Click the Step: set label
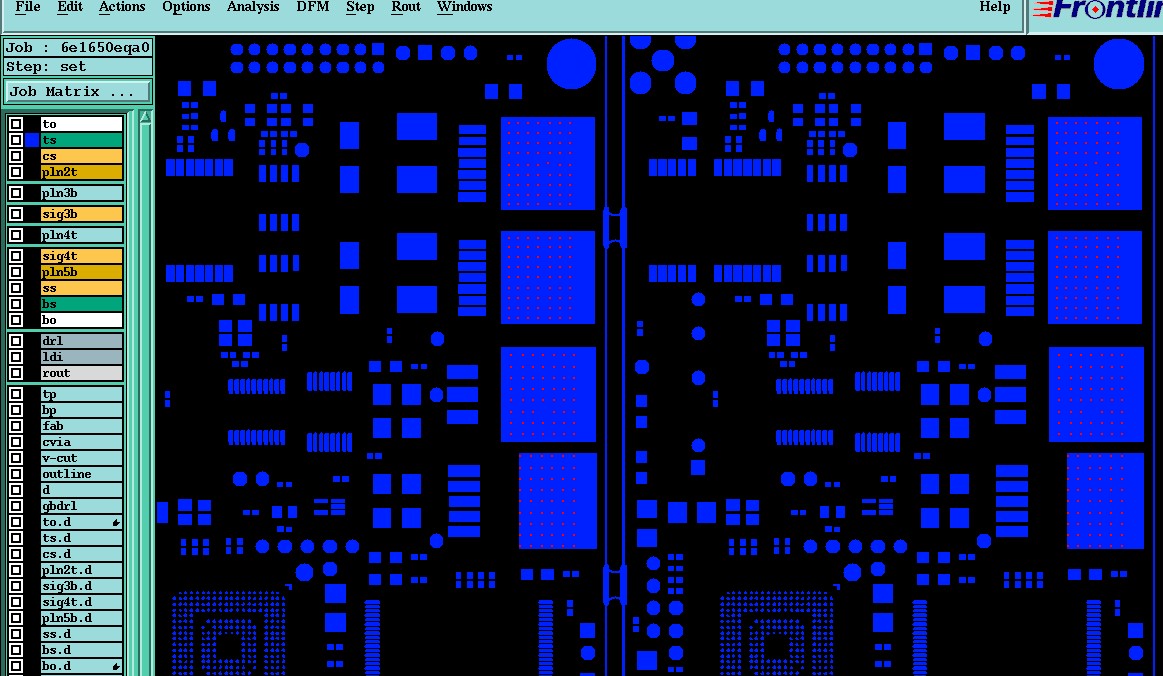This screenshot has width=1163, height=676. click(x=78, y=67)
